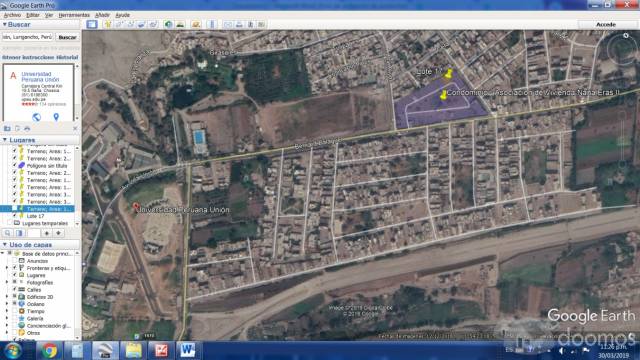Click the yellow Lote 17 pushpin on map
This screenshot has height=360, width=640.
449,74
